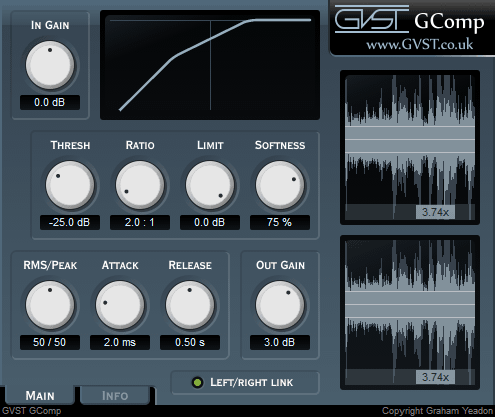Click the 2.0 ms attack value

point(120,342)
